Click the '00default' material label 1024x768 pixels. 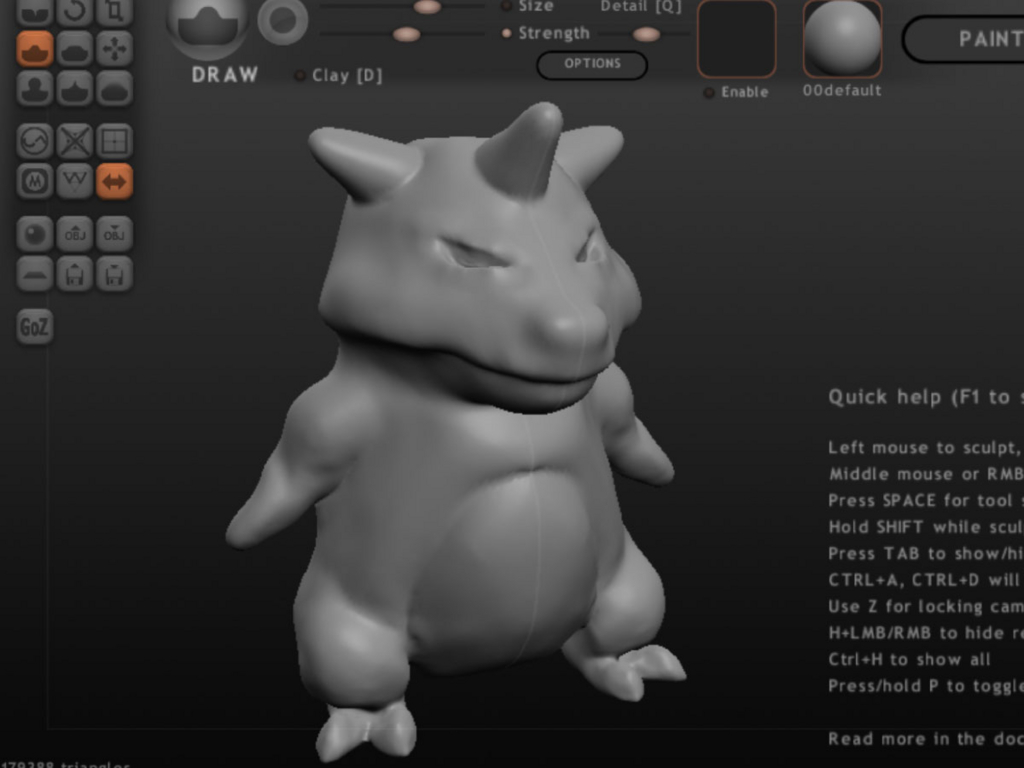pos(842,91)
